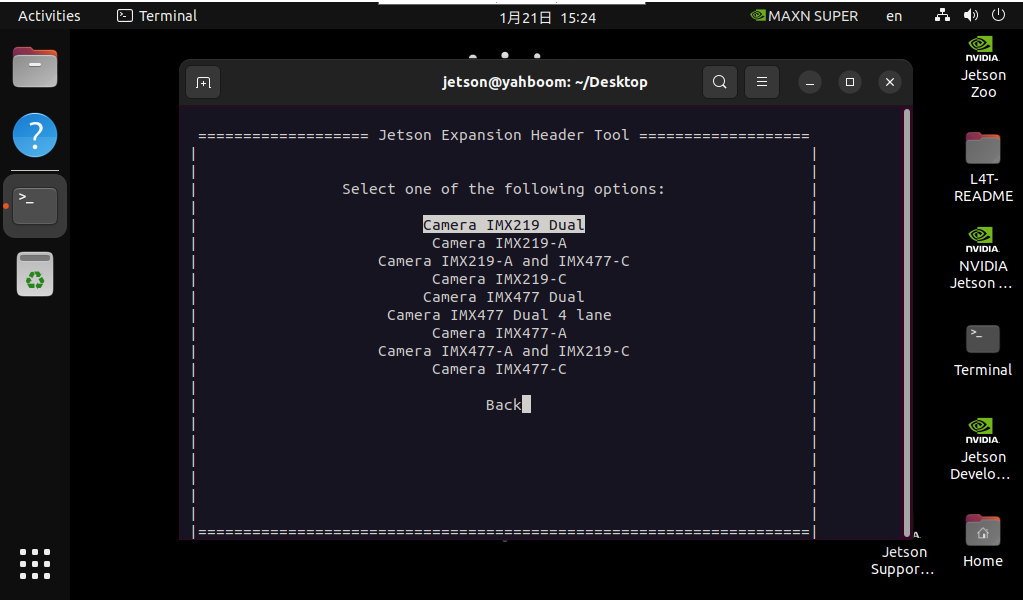Click the Terminal icon in the dock

pos(35,205)
